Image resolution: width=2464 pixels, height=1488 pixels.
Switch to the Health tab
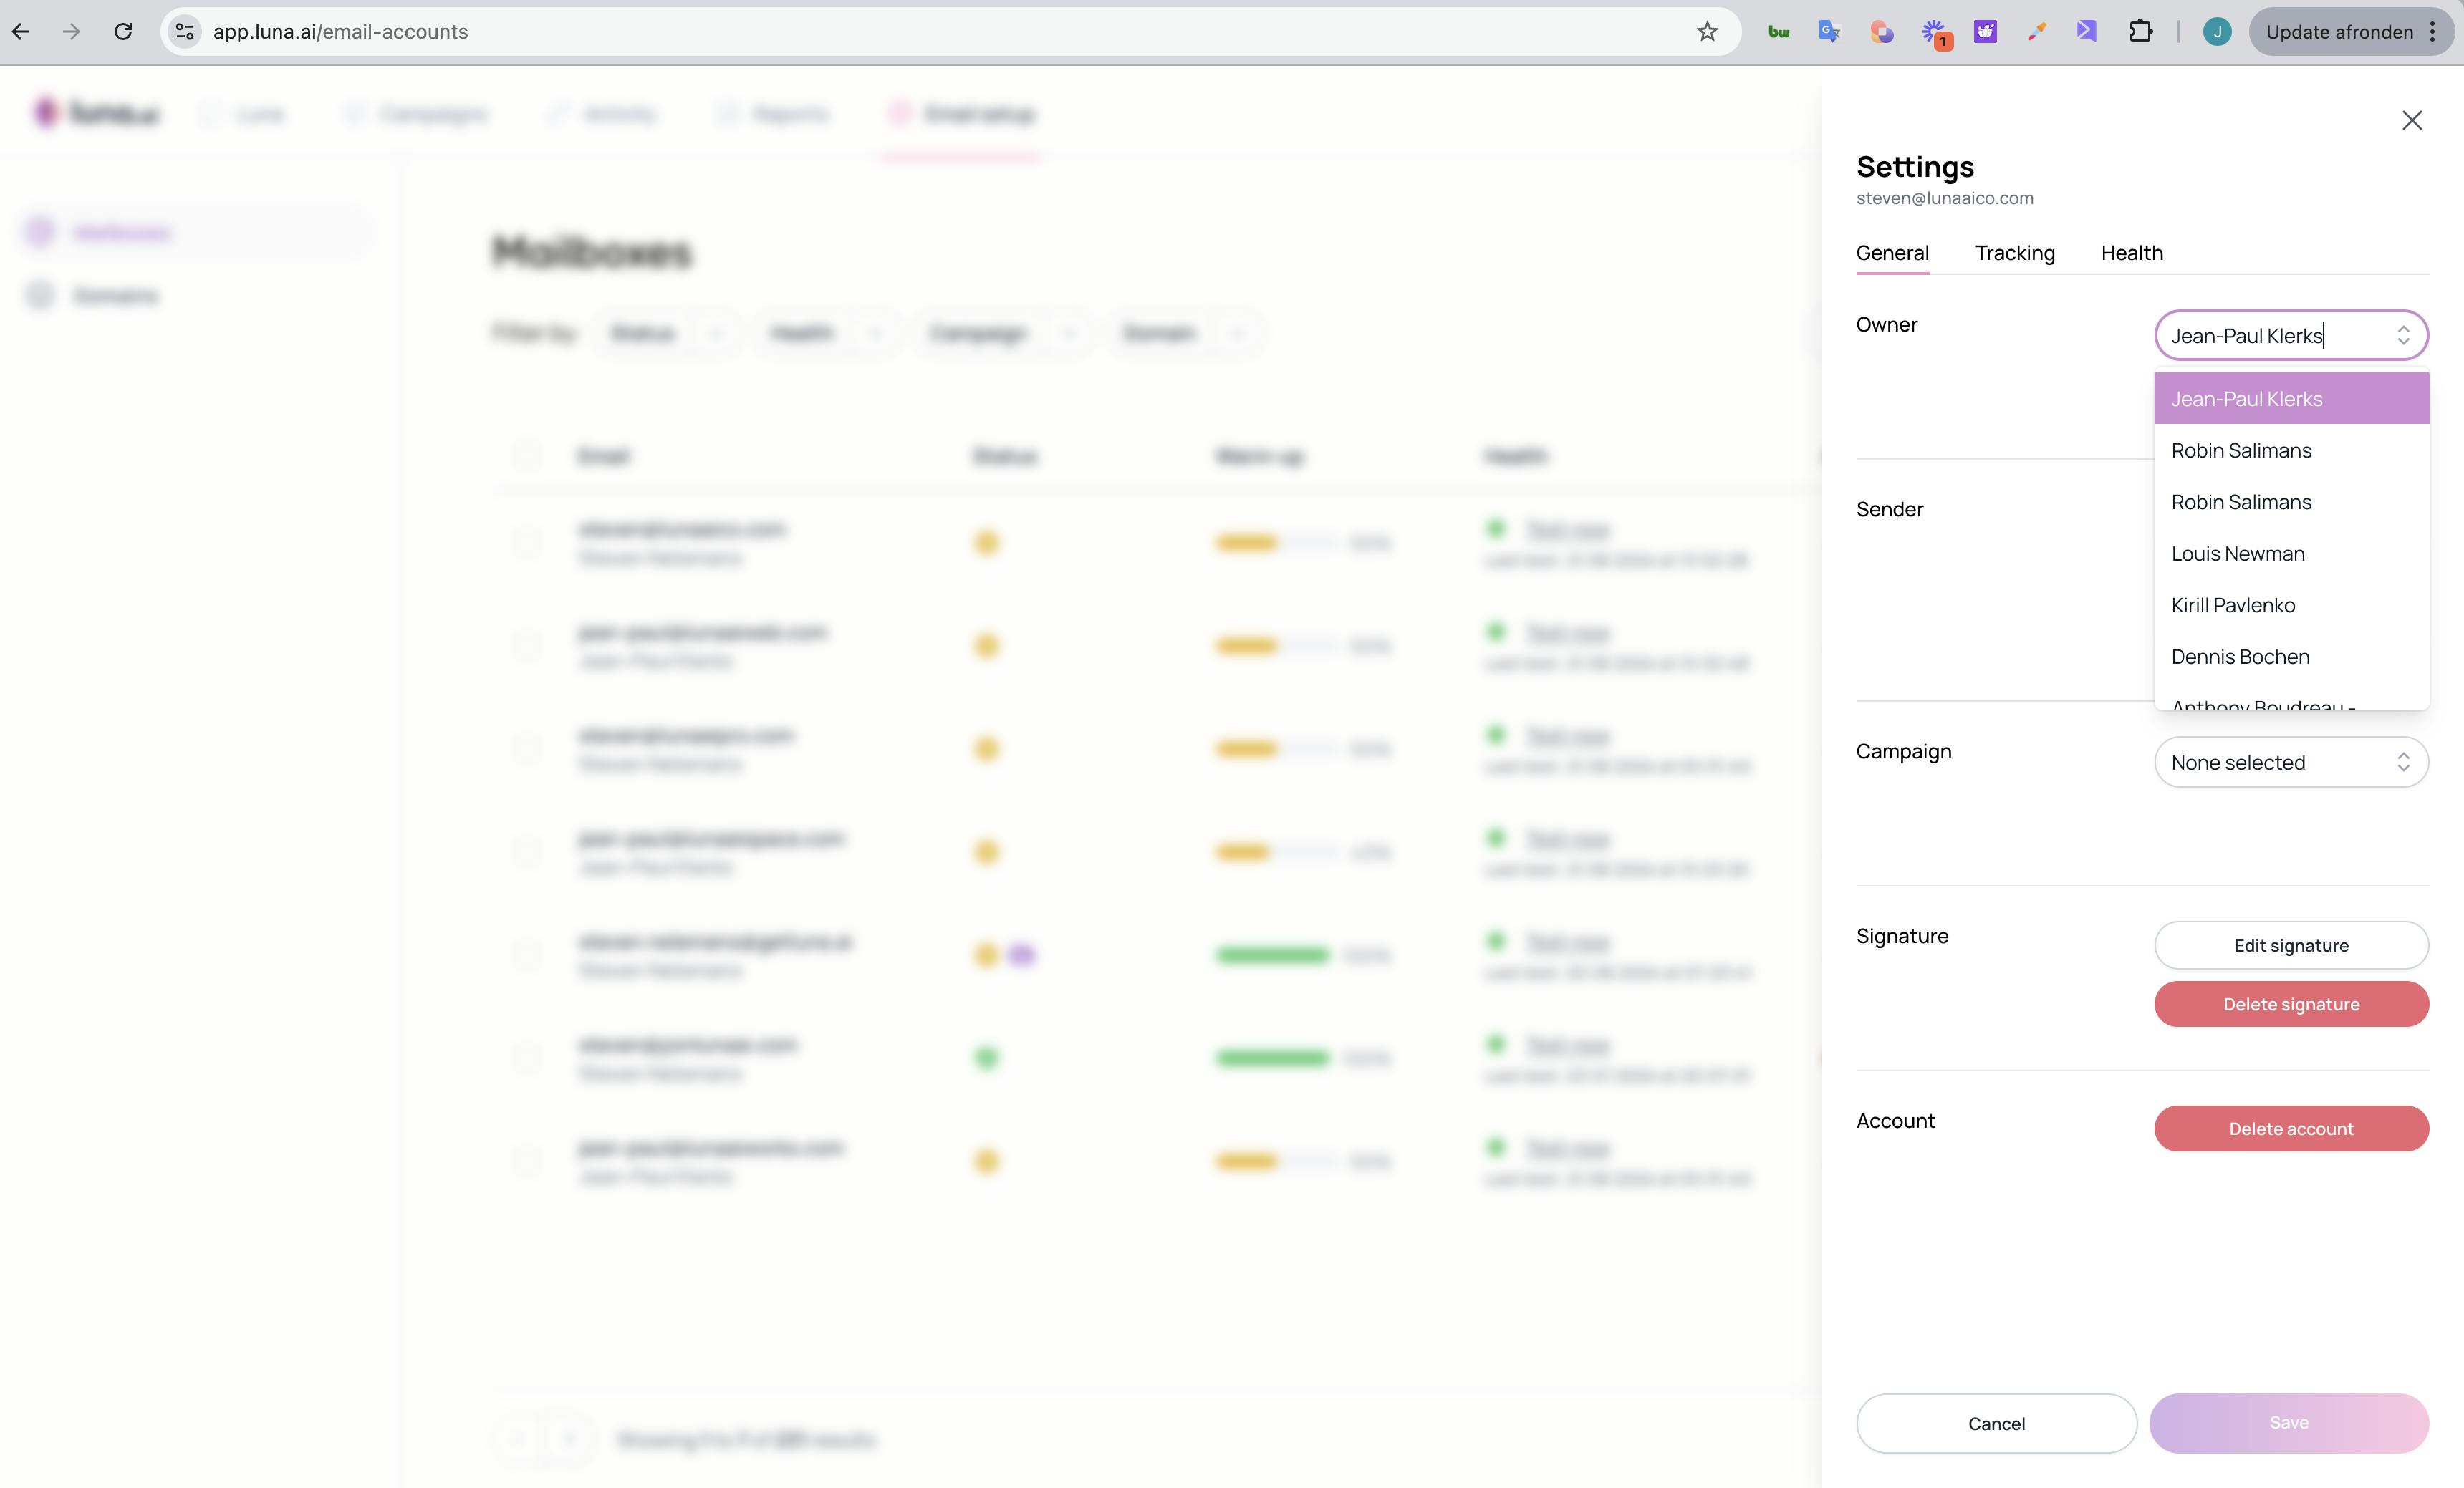click(2131, 253)
